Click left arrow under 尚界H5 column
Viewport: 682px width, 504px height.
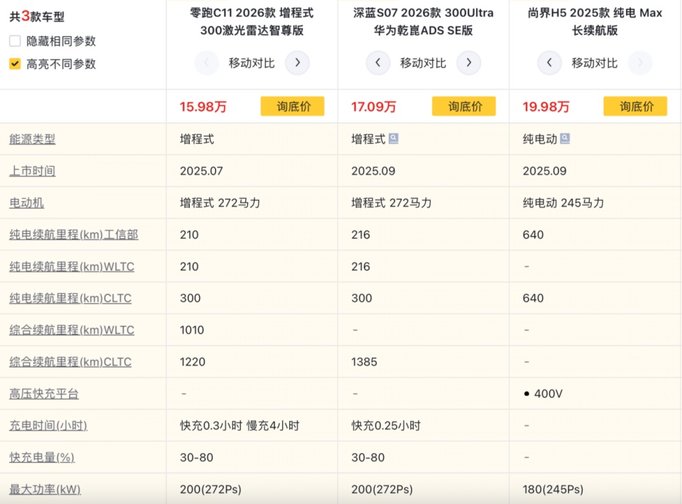(x=549, y=63)
